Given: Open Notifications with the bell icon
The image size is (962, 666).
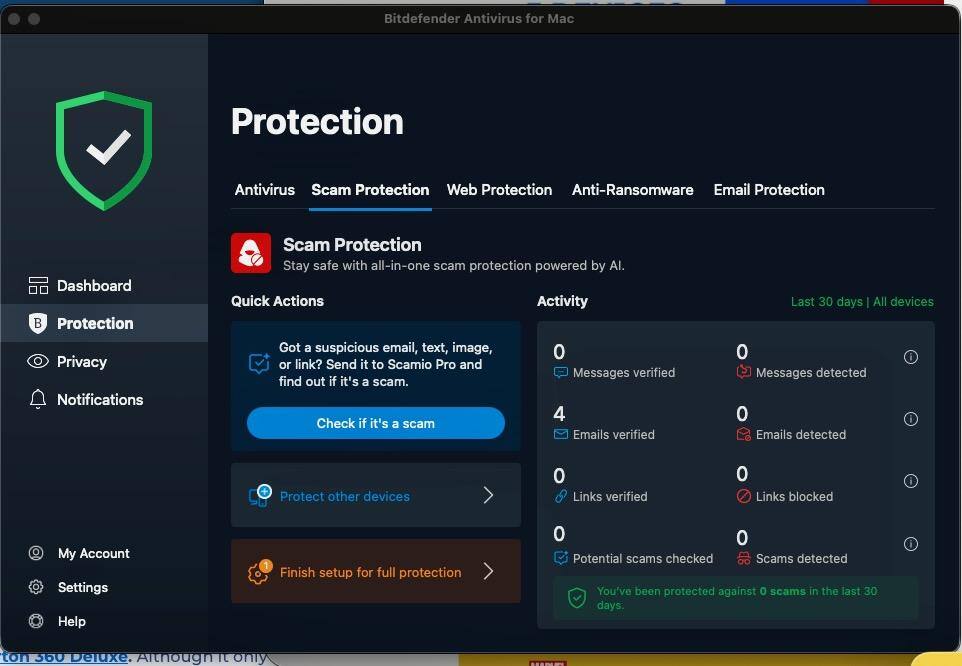Looking at the screenshot, I should pyautogui.click(x=99, y=400).
